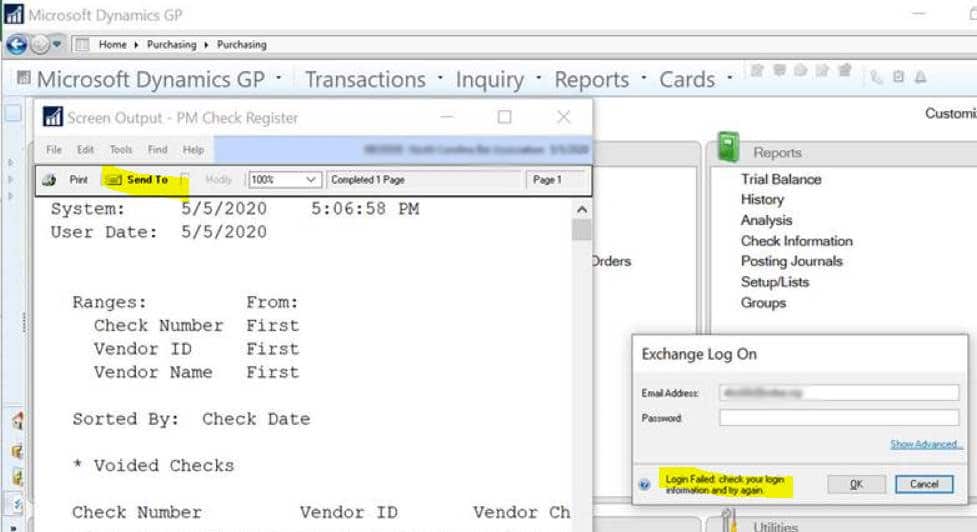Click the Send To envelope icon
The height and width of the screenshot is (532, 977).
coord(113,180)
